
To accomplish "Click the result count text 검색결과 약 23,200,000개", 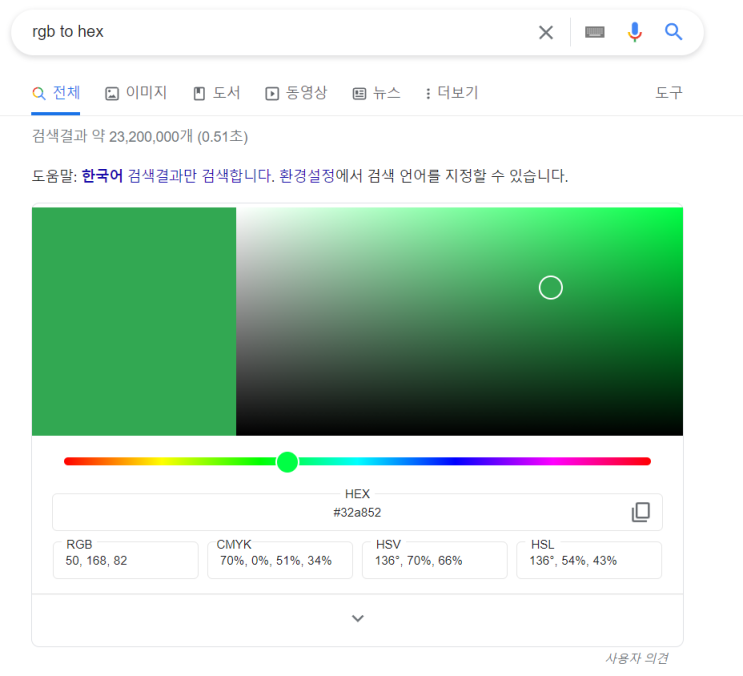I will pos(112,136).
